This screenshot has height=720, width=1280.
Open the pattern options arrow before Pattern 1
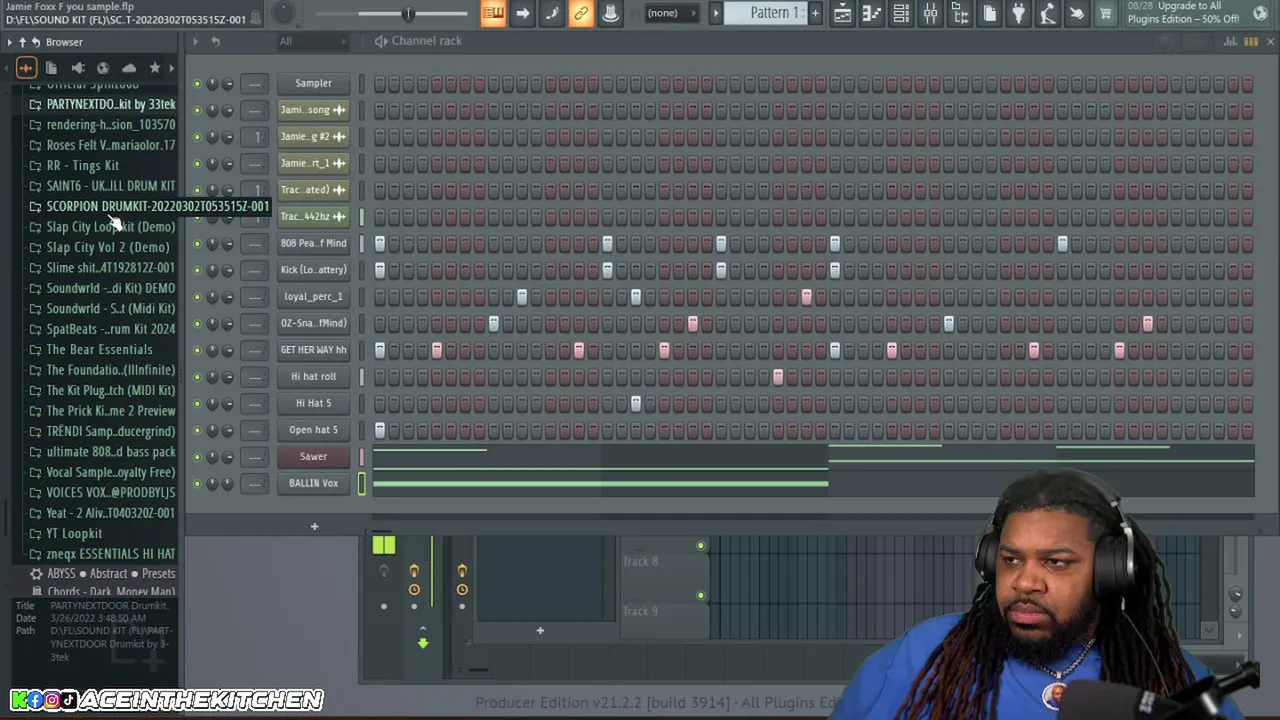pos(716,13)
